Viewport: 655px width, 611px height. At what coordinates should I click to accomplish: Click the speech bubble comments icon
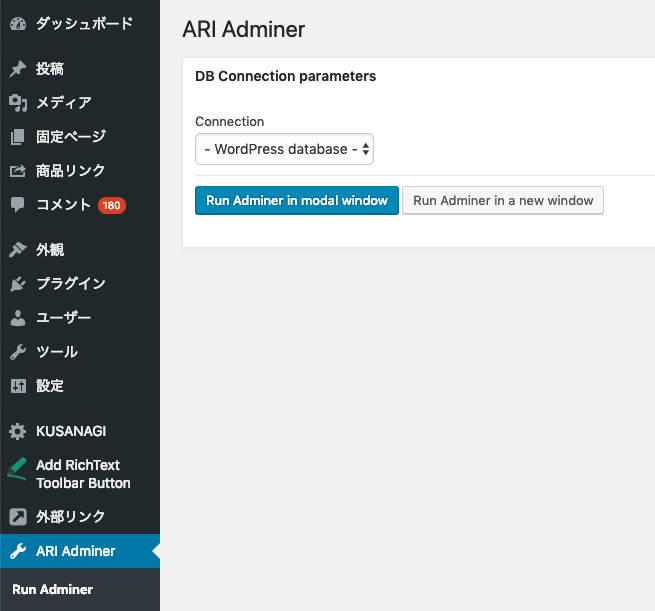pyautogui.click(x=18, y=205)
